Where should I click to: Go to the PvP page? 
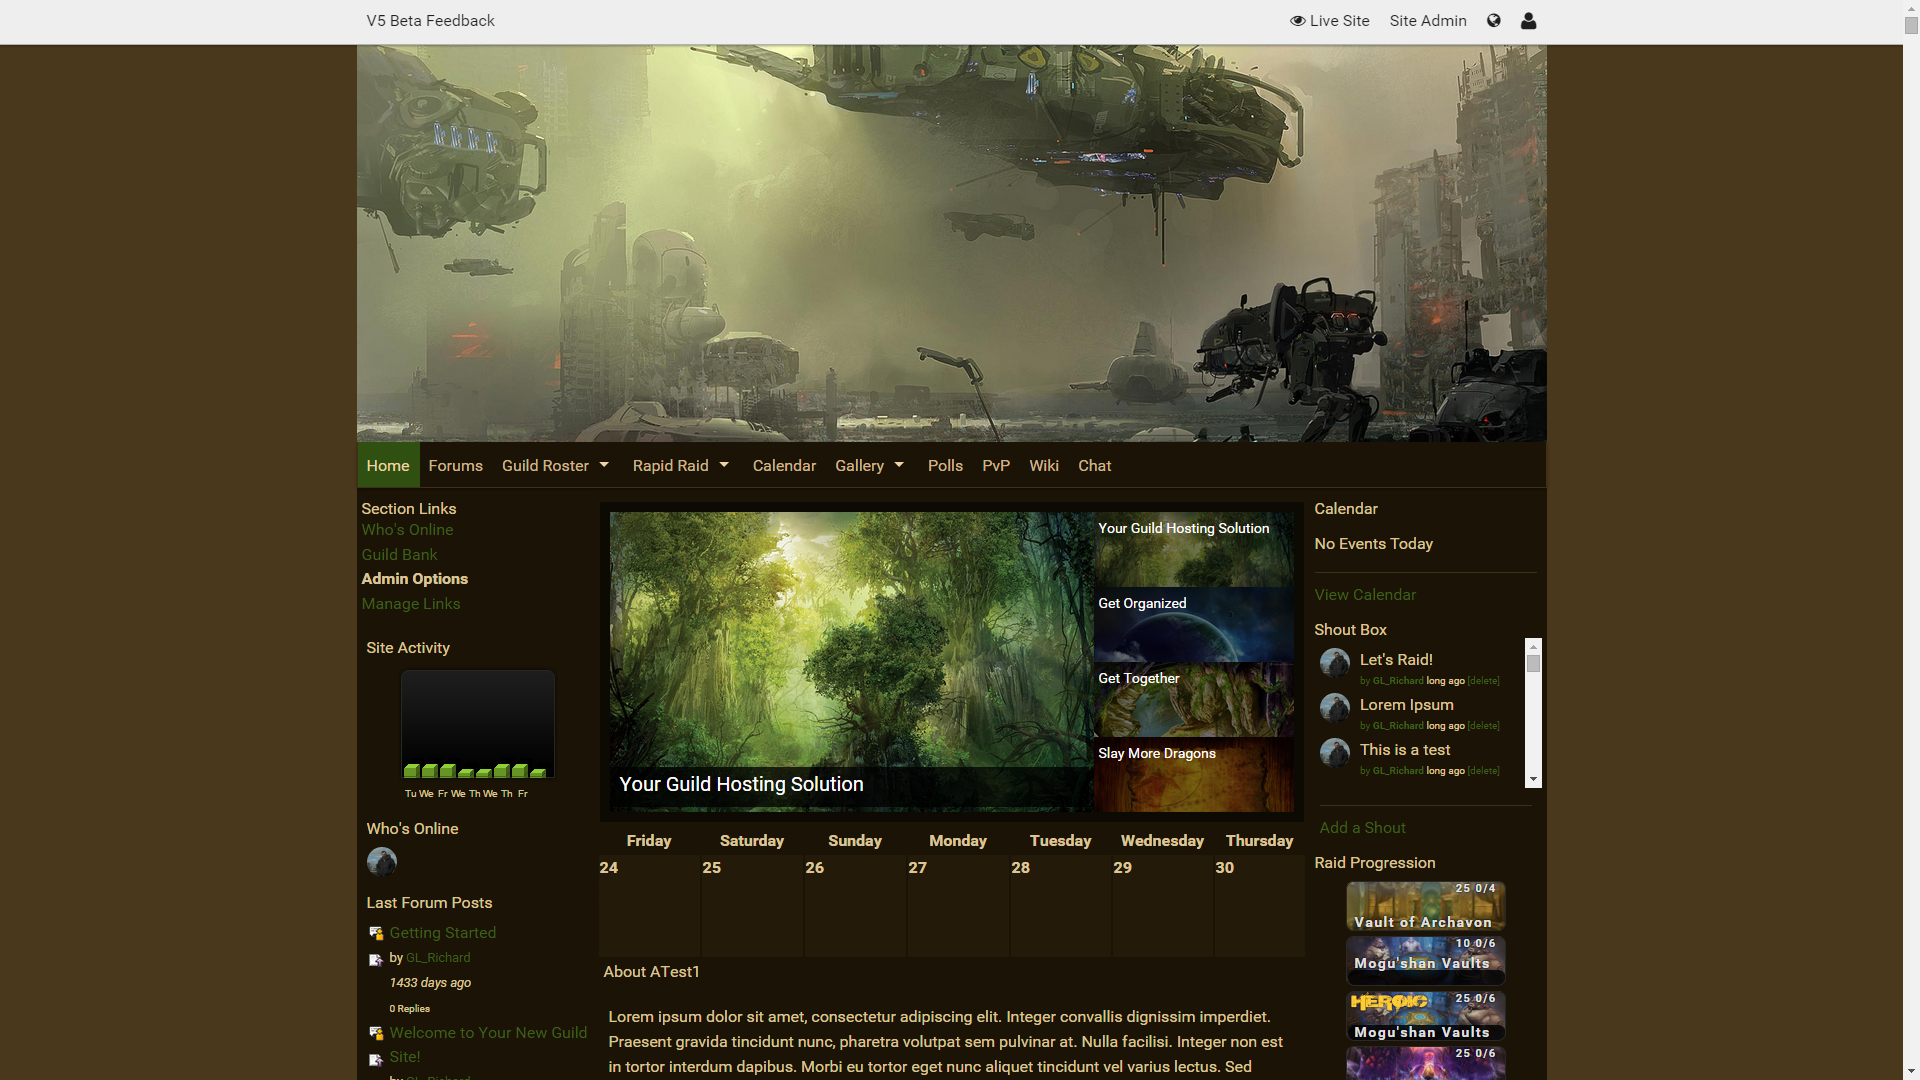tap(996, 465)
